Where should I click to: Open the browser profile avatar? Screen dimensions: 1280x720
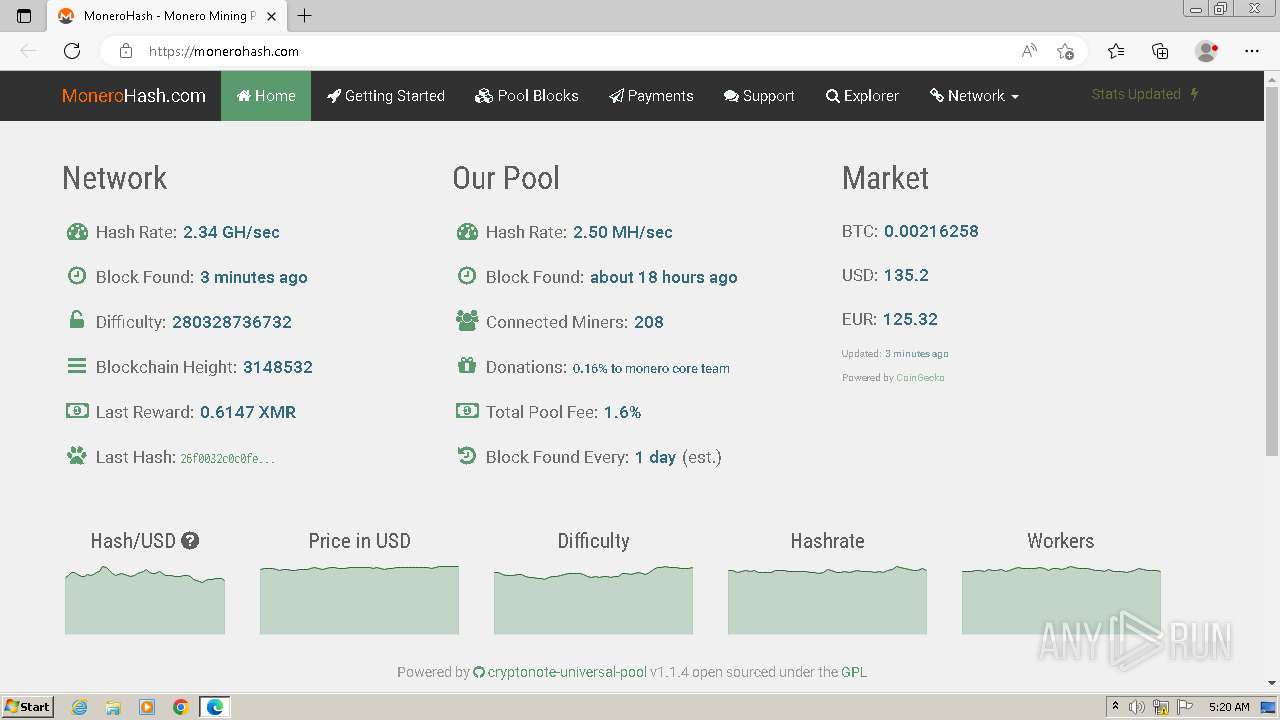click(x=1206, y=51)
